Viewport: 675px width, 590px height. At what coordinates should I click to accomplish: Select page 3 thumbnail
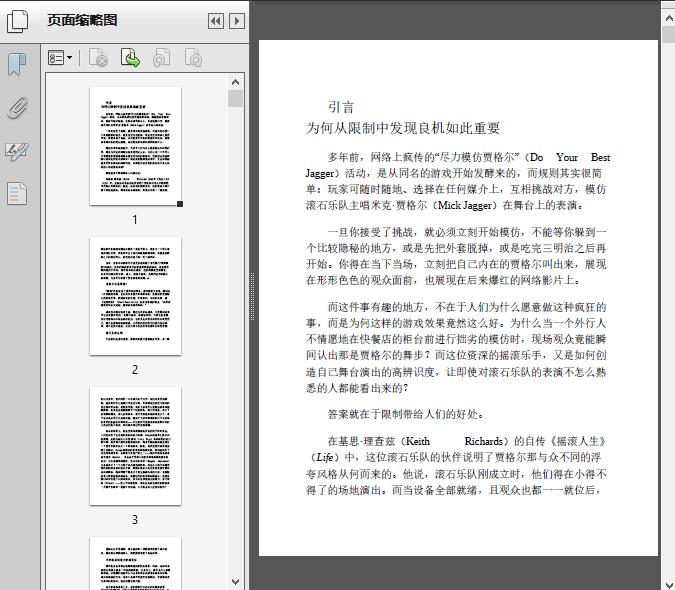pos(135,446)
